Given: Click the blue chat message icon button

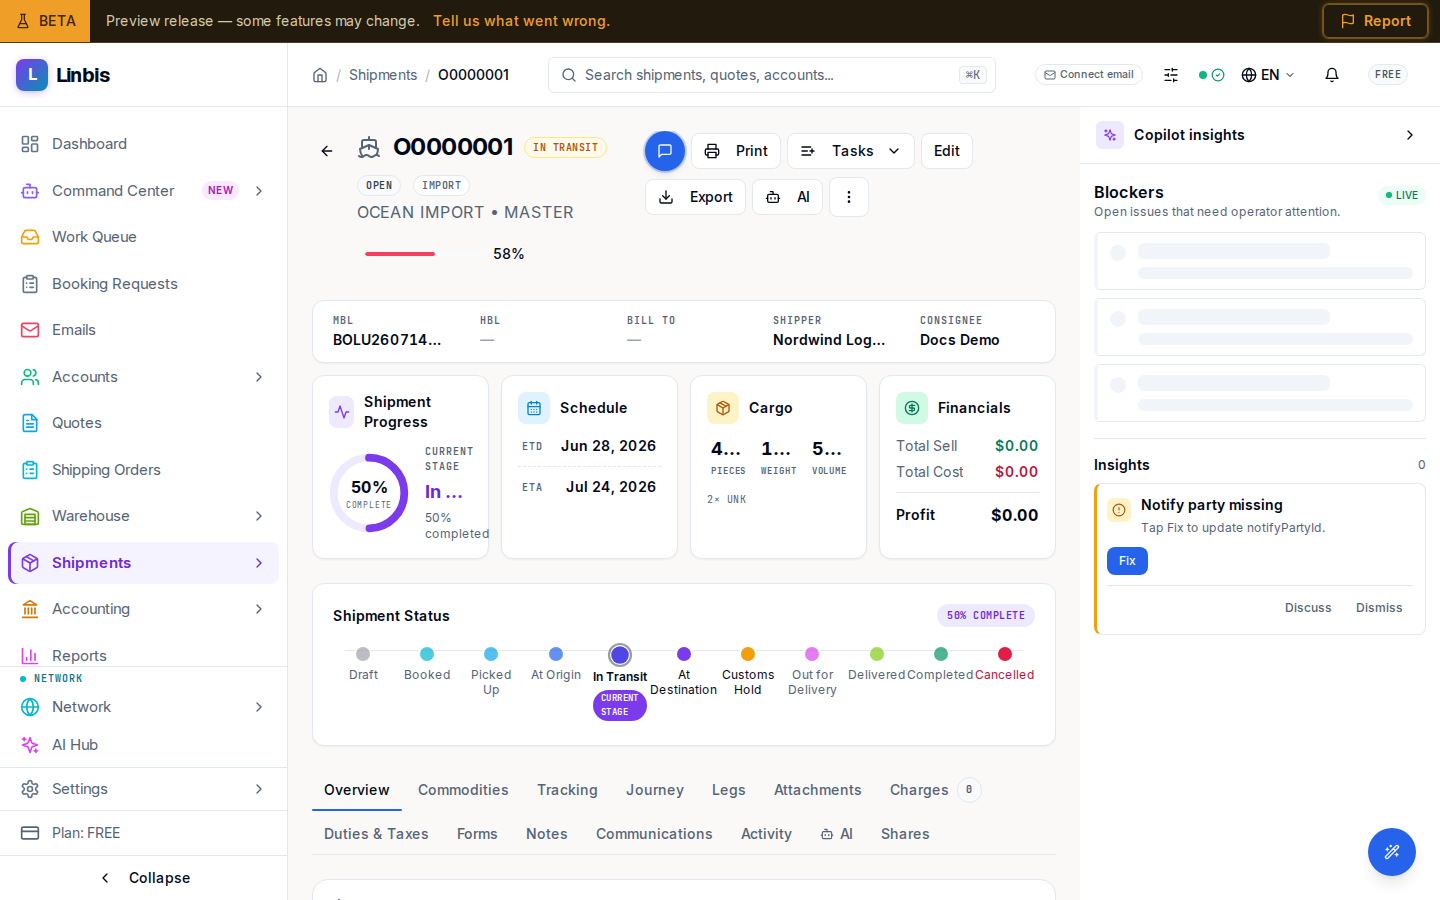Looking at the screenshot, I should 665,151.
